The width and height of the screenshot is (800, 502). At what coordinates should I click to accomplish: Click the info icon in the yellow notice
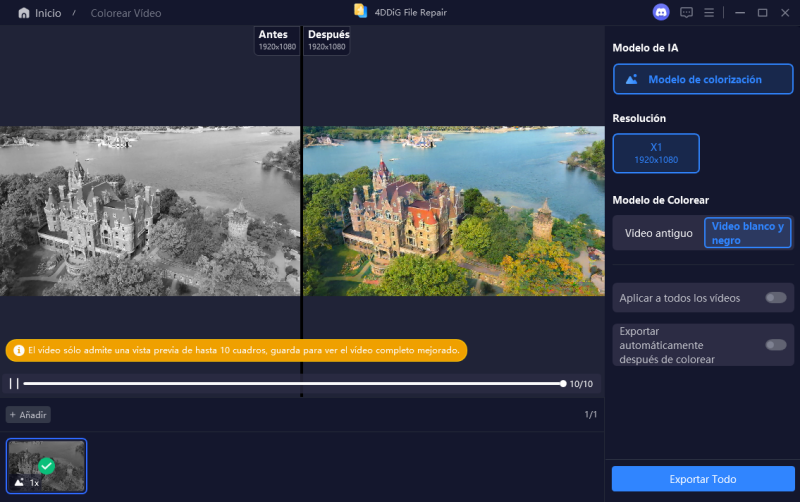tap(17, 351)
